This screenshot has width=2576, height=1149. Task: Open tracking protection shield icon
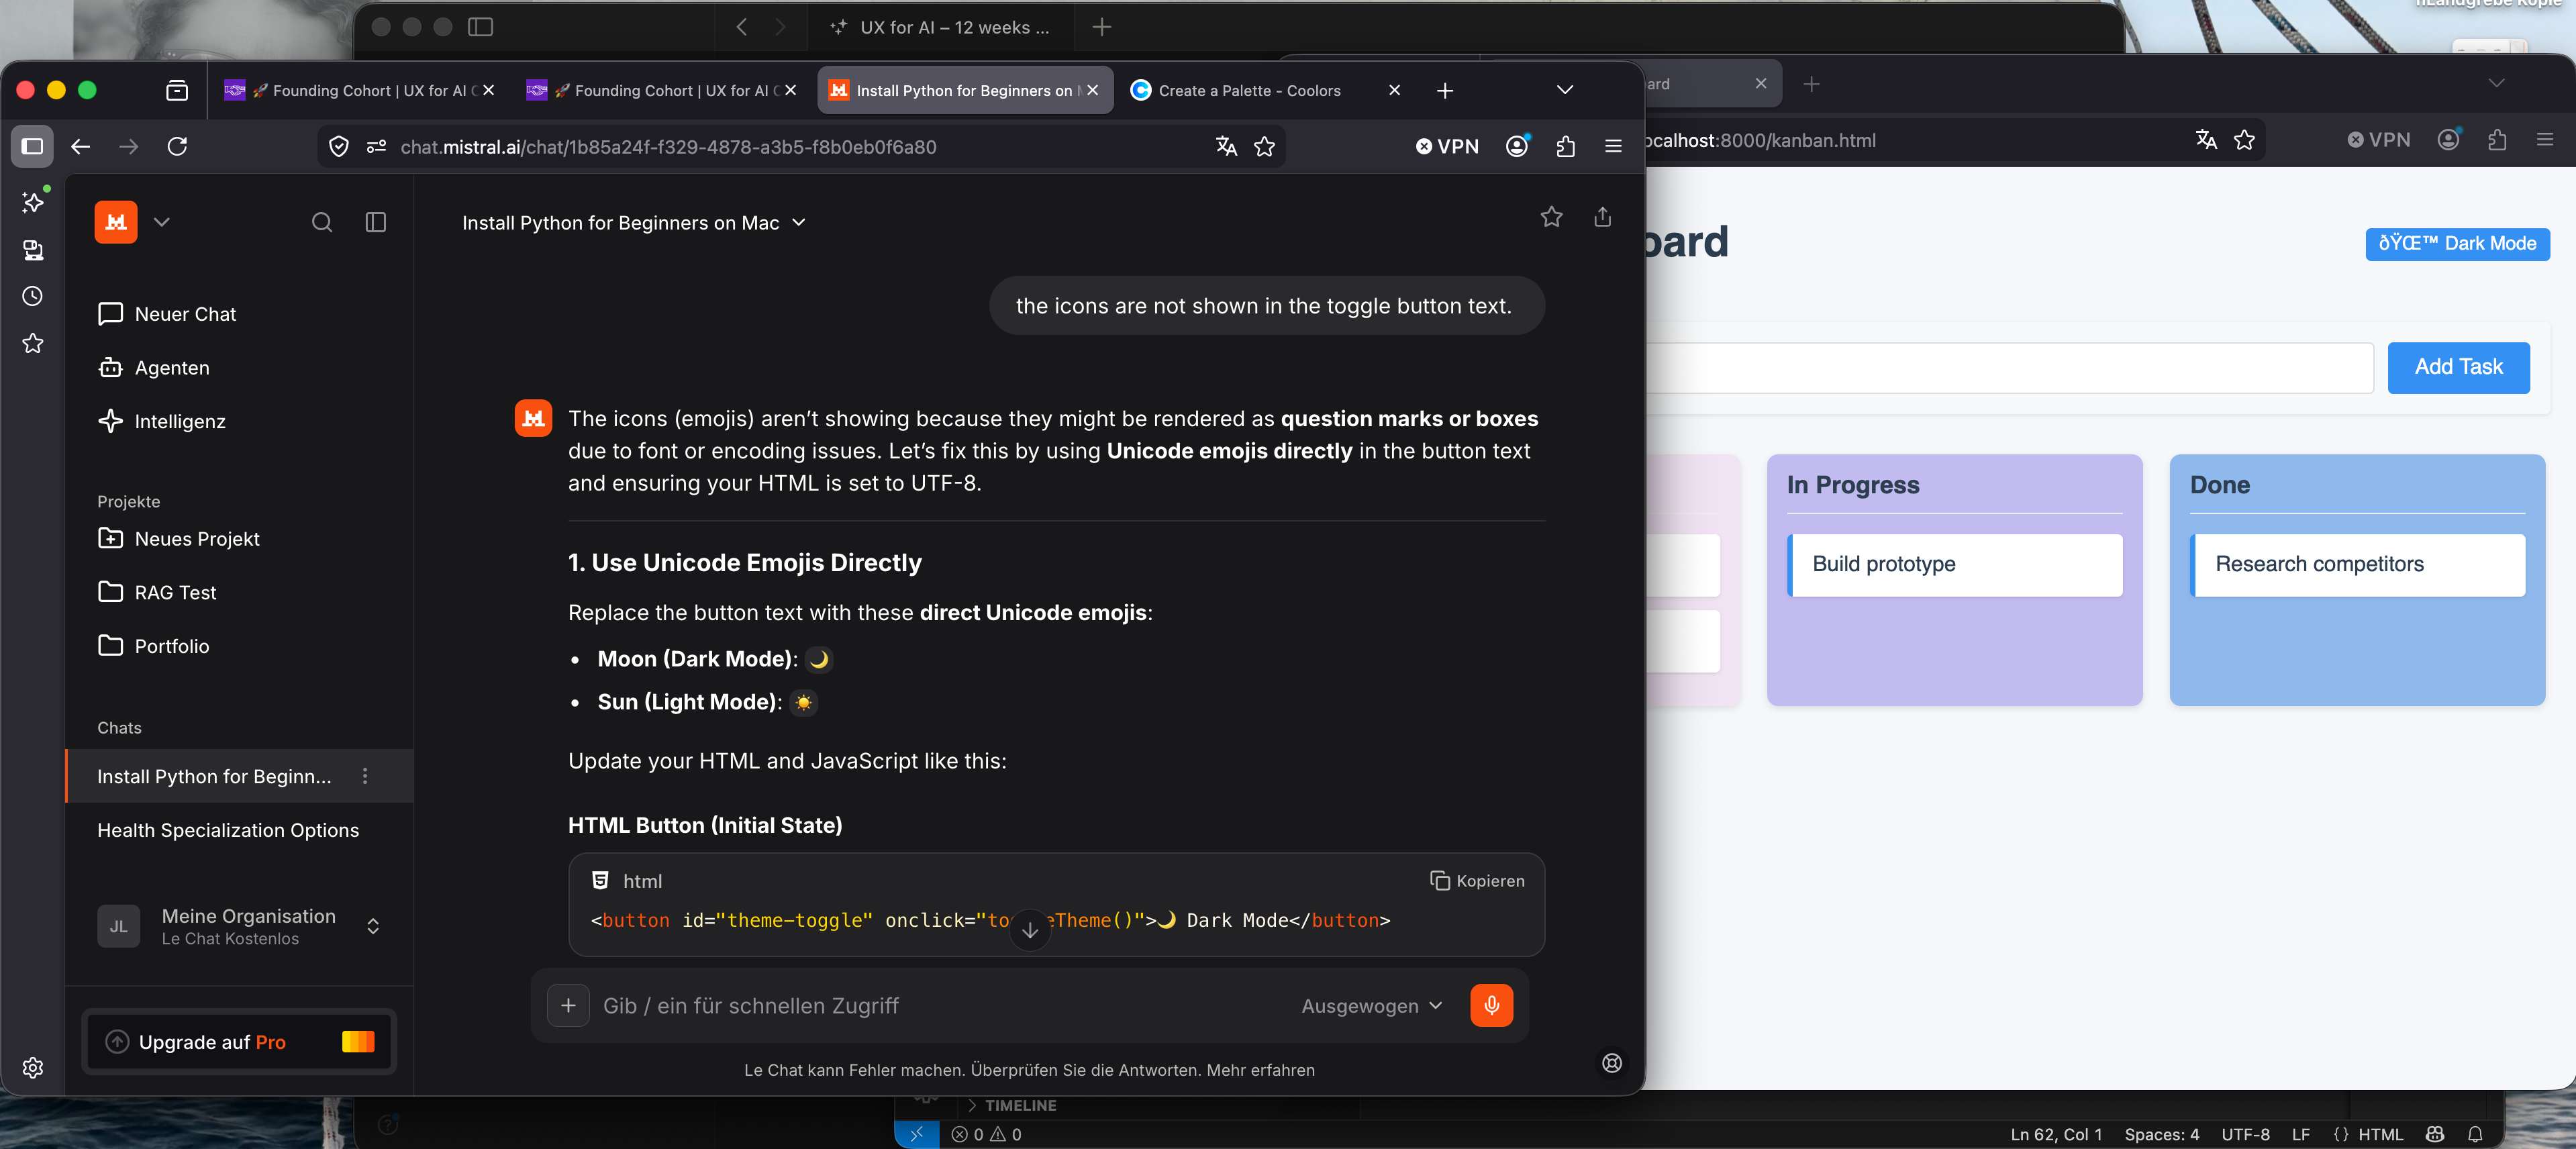pos(339,147)
